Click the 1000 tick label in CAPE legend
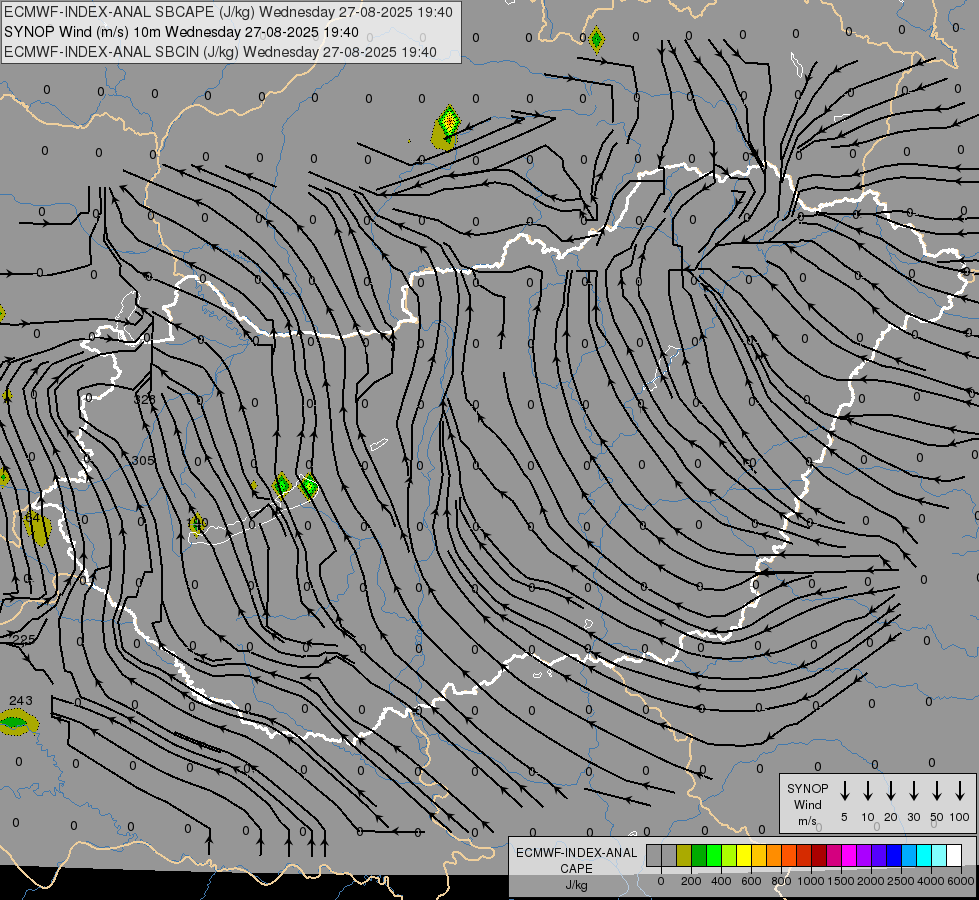Viewport: 979px width, 900px height. [811, 881]
